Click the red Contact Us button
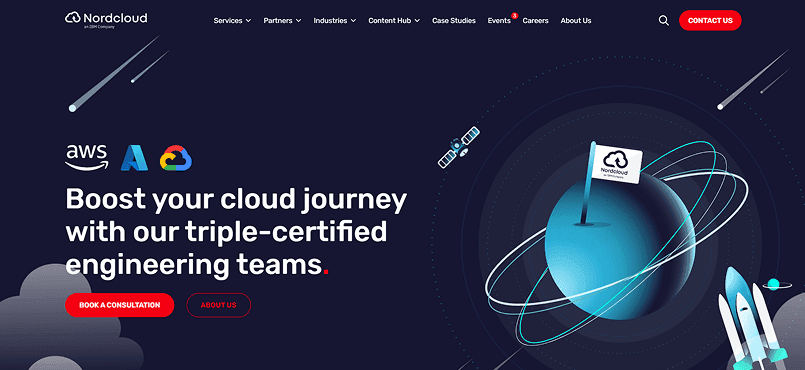The image size is (805, 370). (710, 21)
